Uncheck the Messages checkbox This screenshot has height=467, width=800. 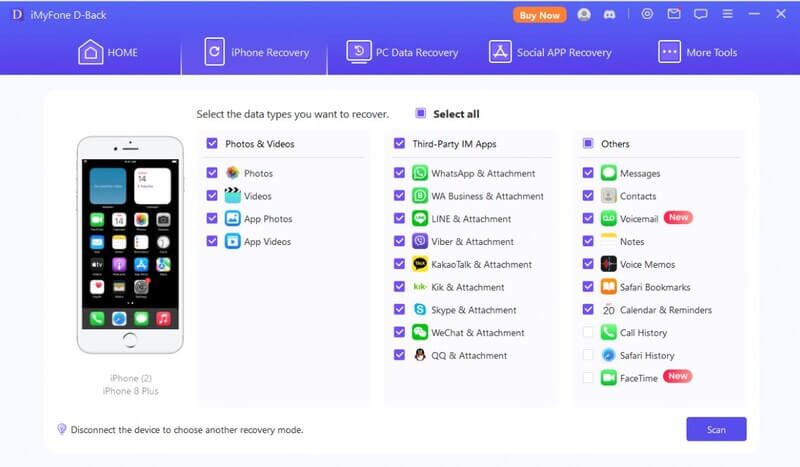pos(588,173)
